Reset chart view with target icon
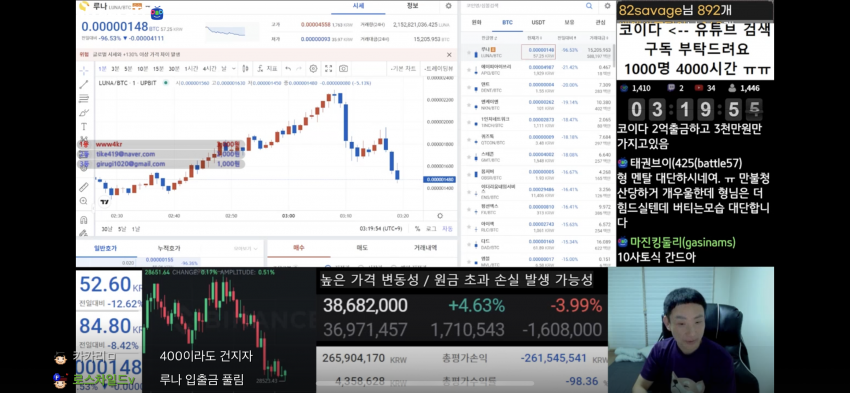The image size is (850, 393). (x=440, y=216)
